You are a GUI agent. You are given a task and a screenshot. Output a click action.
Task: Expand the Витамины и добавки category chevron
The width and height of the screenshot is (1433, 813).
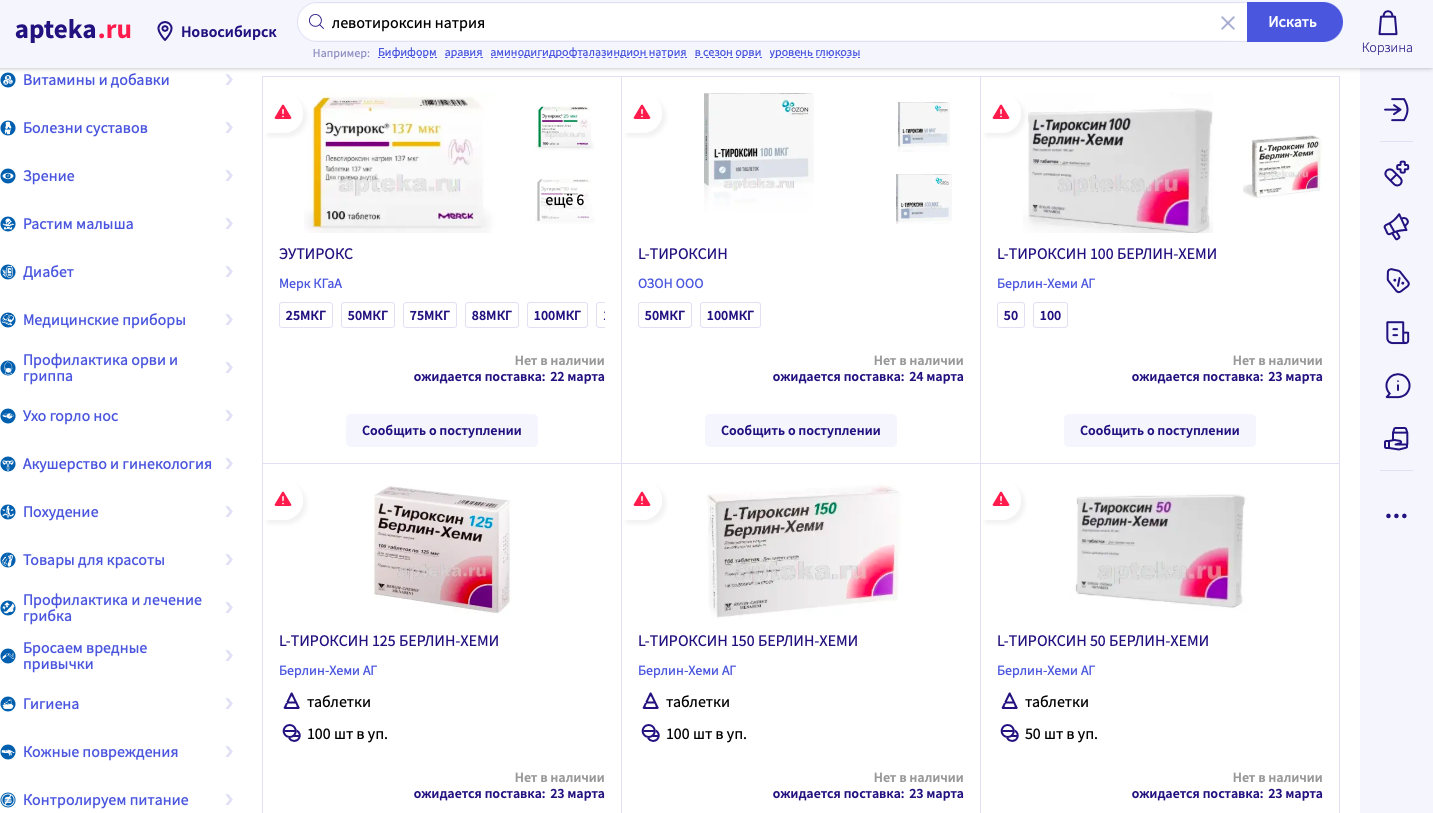tap(229, 80)
